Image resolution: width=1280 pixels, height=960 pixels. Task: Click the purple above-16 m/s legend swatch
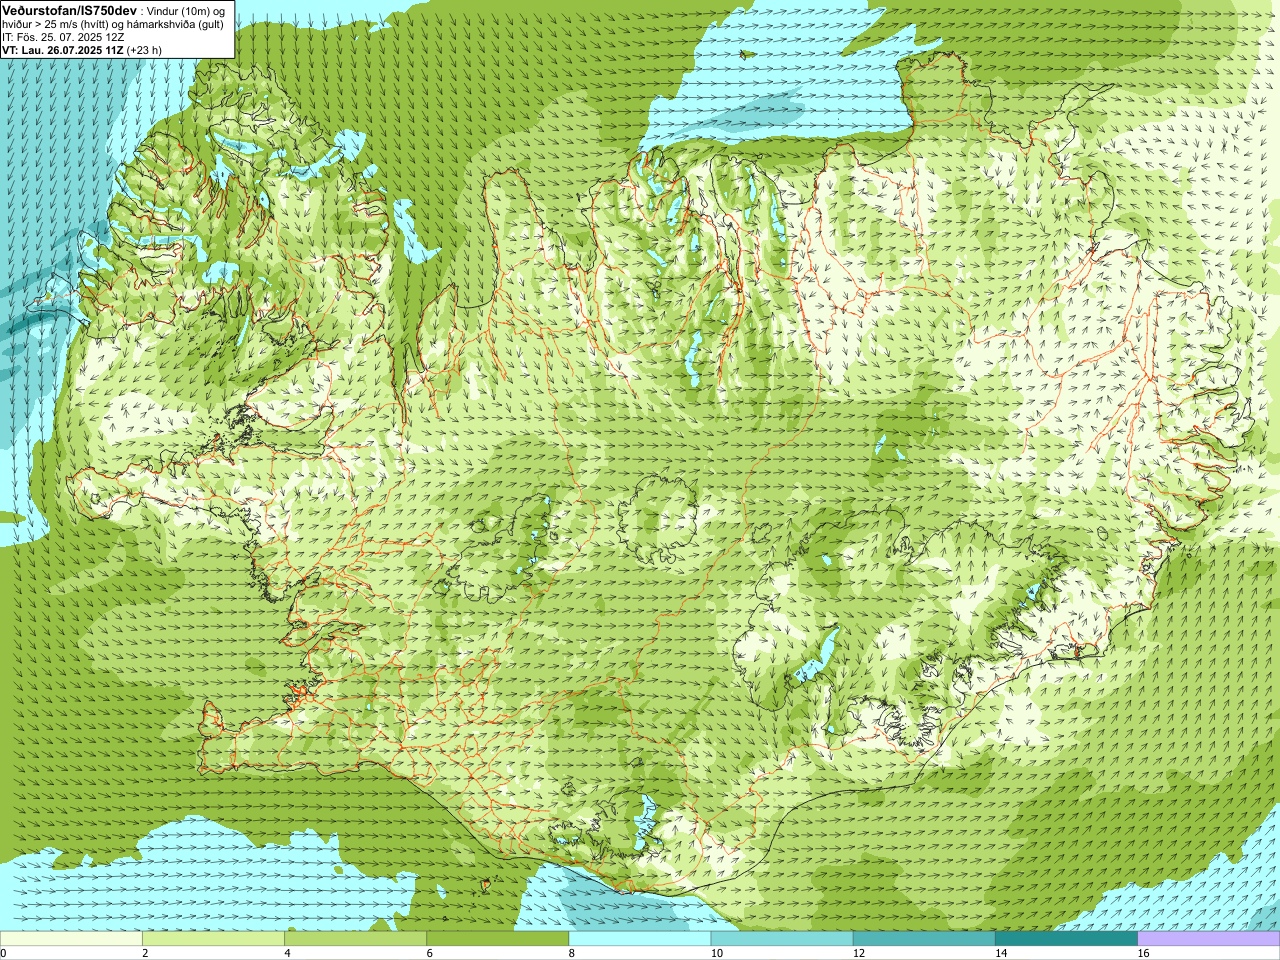point(1209,939)
